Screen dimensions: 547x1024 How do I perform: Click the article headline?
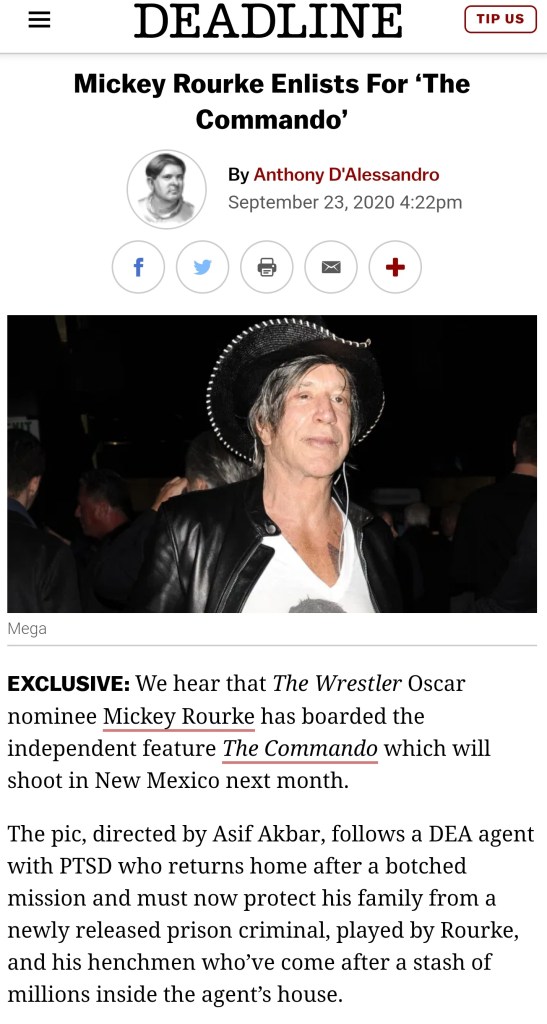click(x=272, y=101)
